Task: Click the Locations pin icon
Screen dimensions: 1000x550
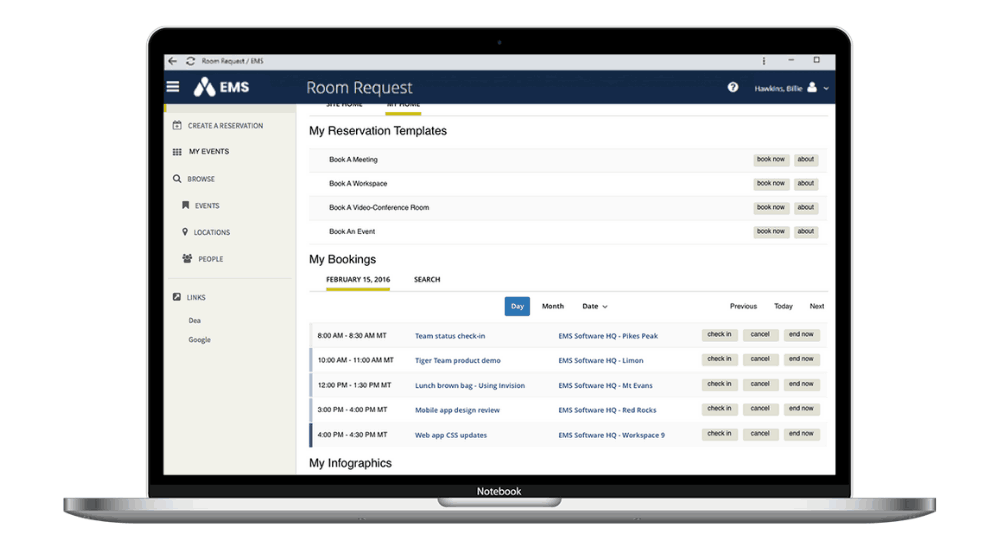Action: tap(185, 232)
